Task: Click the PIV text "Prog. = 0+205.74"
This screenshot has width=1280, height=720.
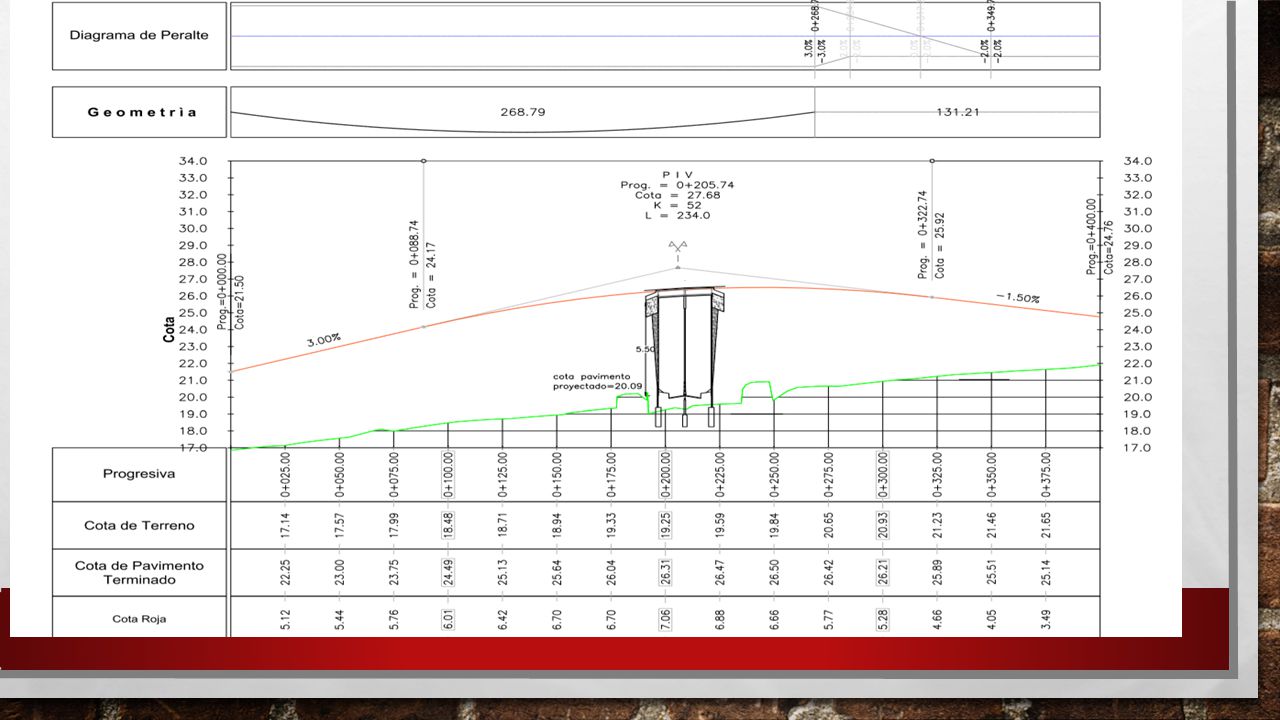Action: 677,185
